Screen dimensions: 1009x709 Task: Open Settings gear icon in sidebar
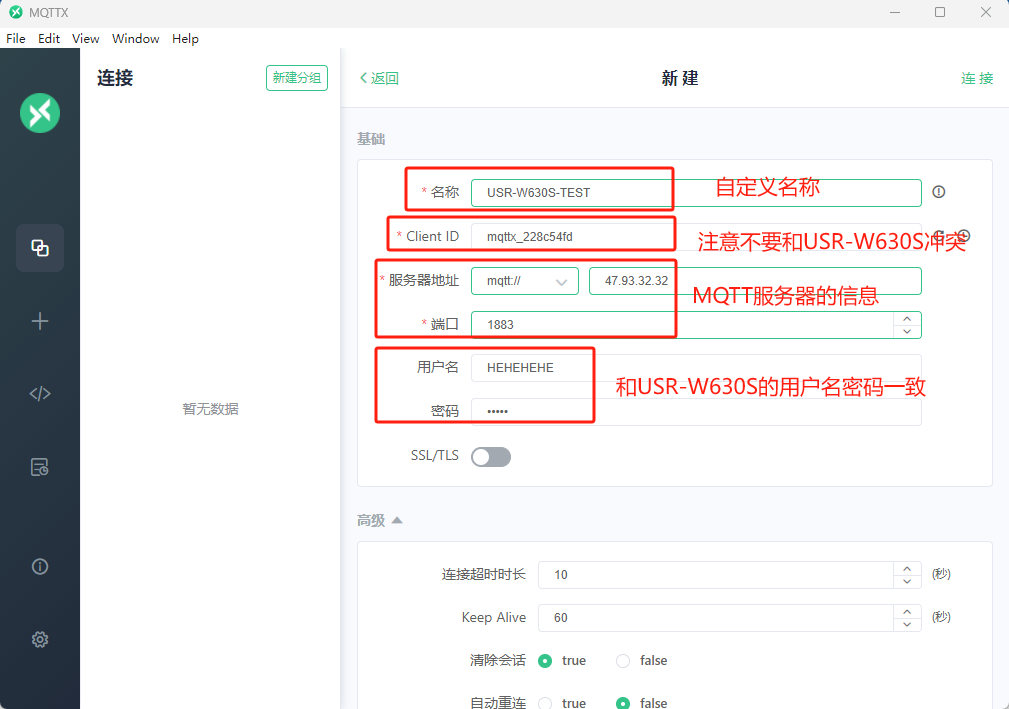40,639
